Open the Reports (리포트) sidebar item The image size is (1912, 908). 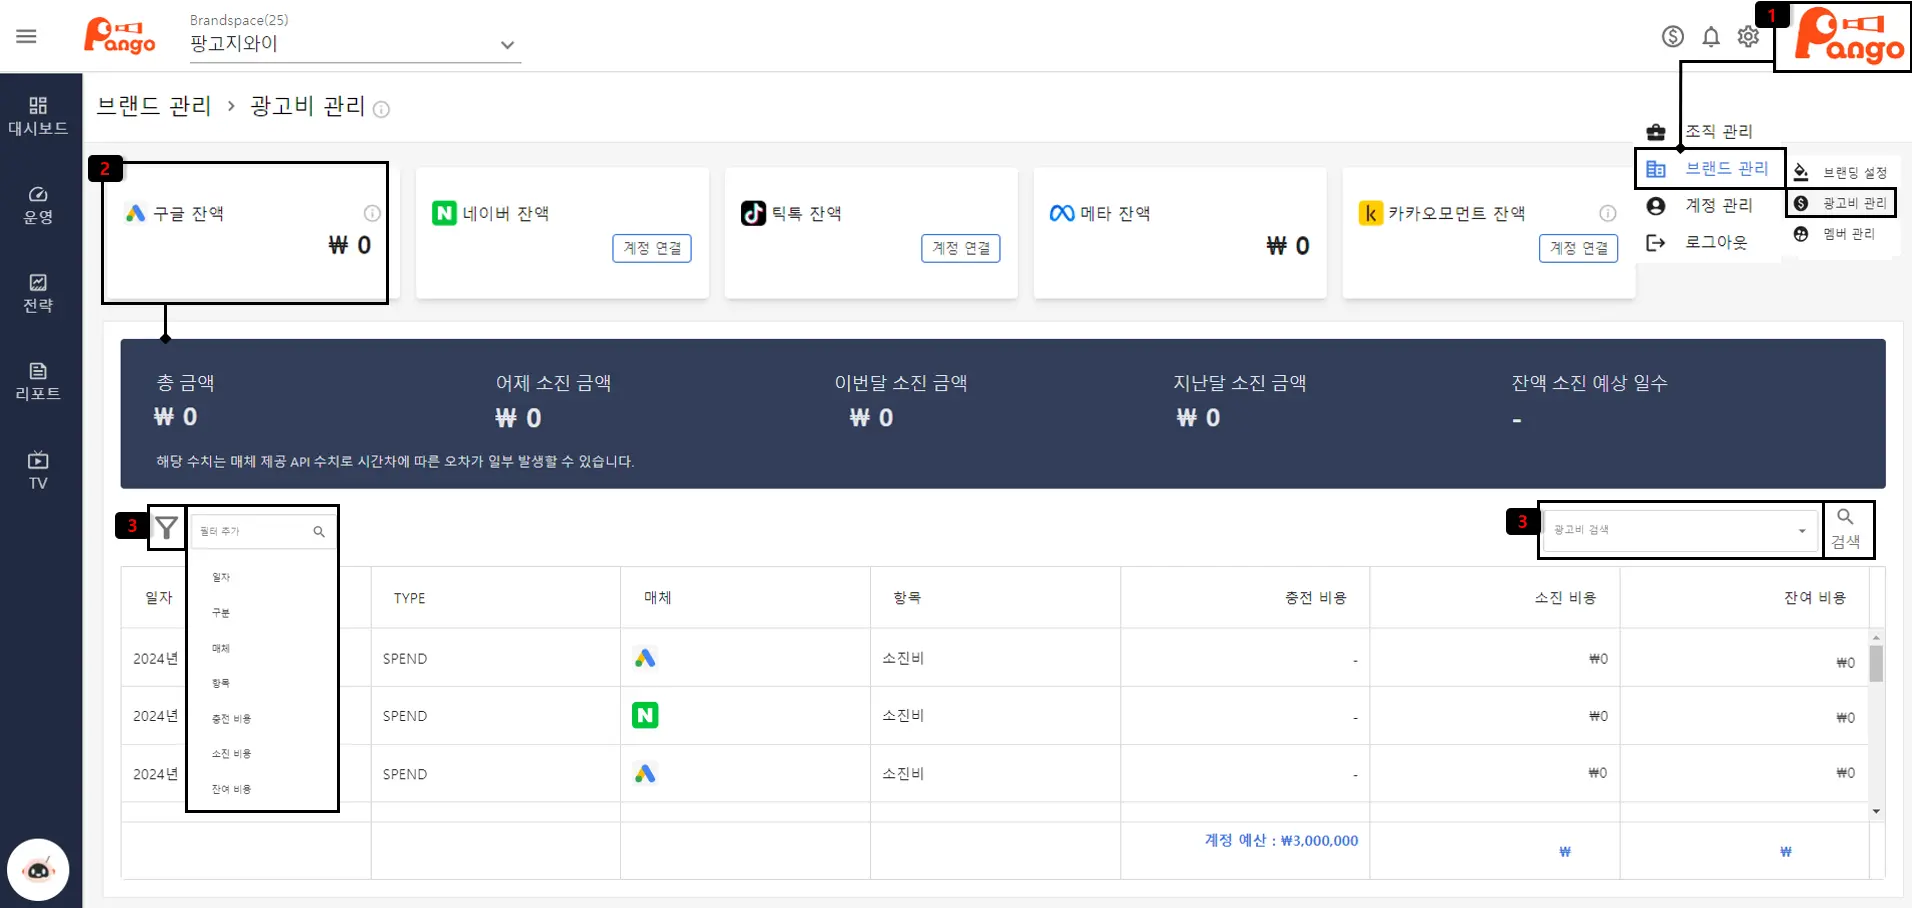[x=38, y=382]
